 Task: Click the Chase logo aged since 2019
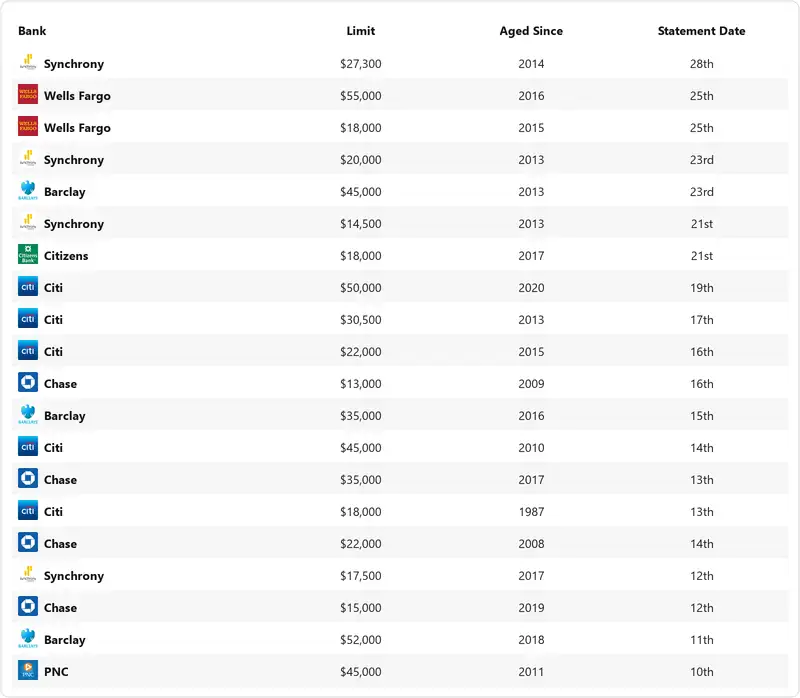click(28, 606)
